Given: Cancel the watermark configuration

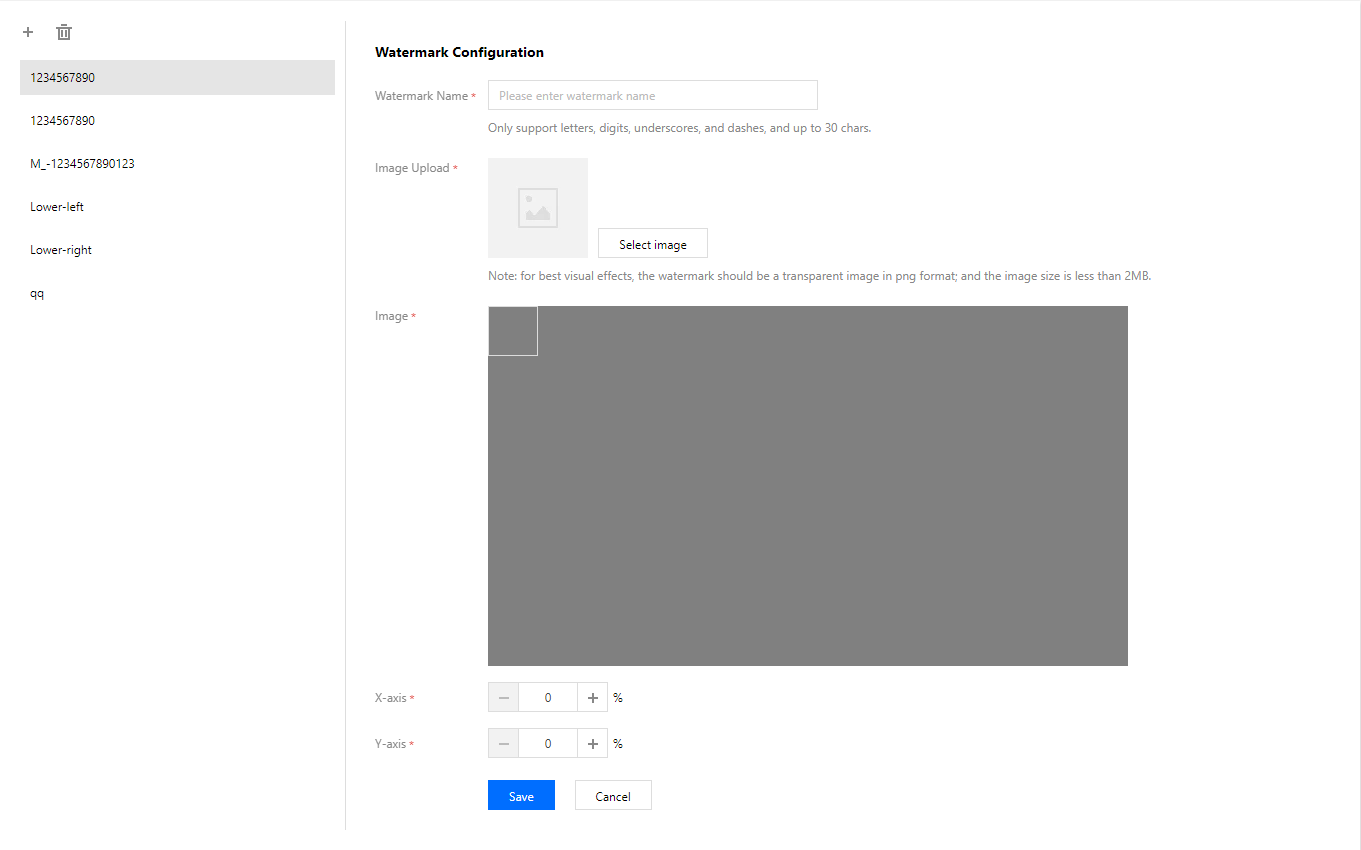Looking at the screenshot, I should [613, 796].
